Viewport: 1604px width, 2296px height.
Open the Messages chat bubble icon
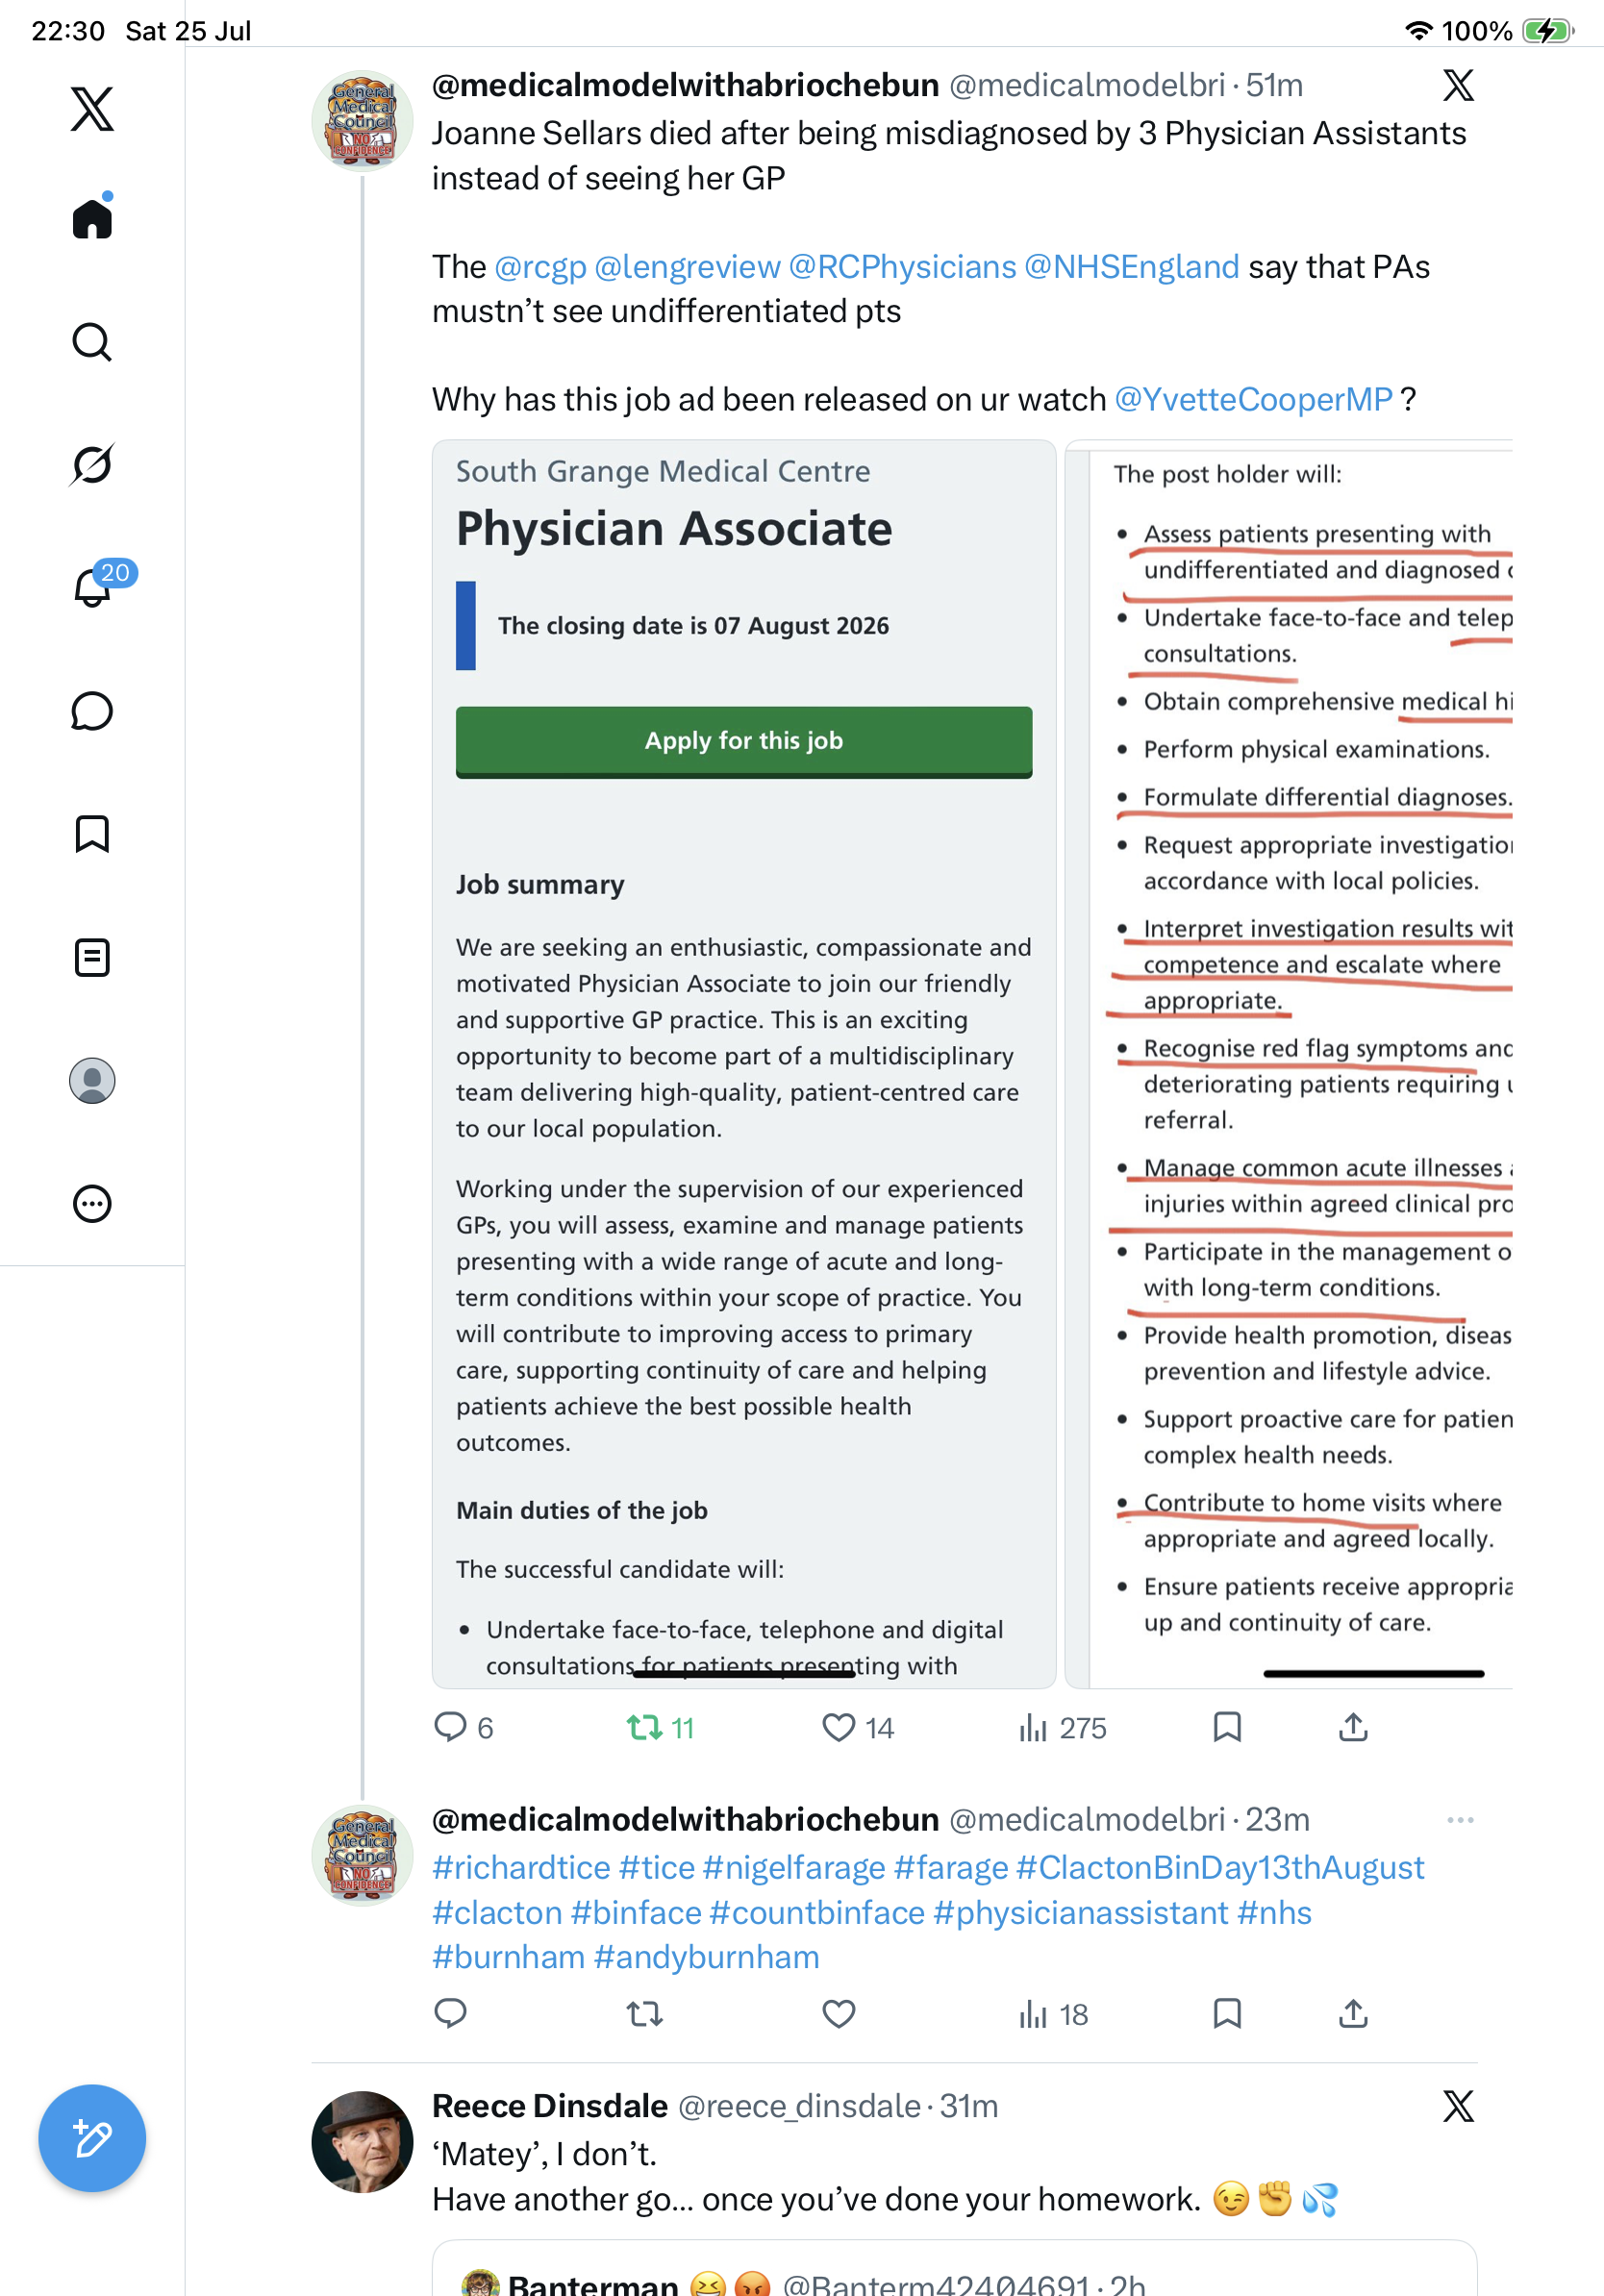coord(92,711)
